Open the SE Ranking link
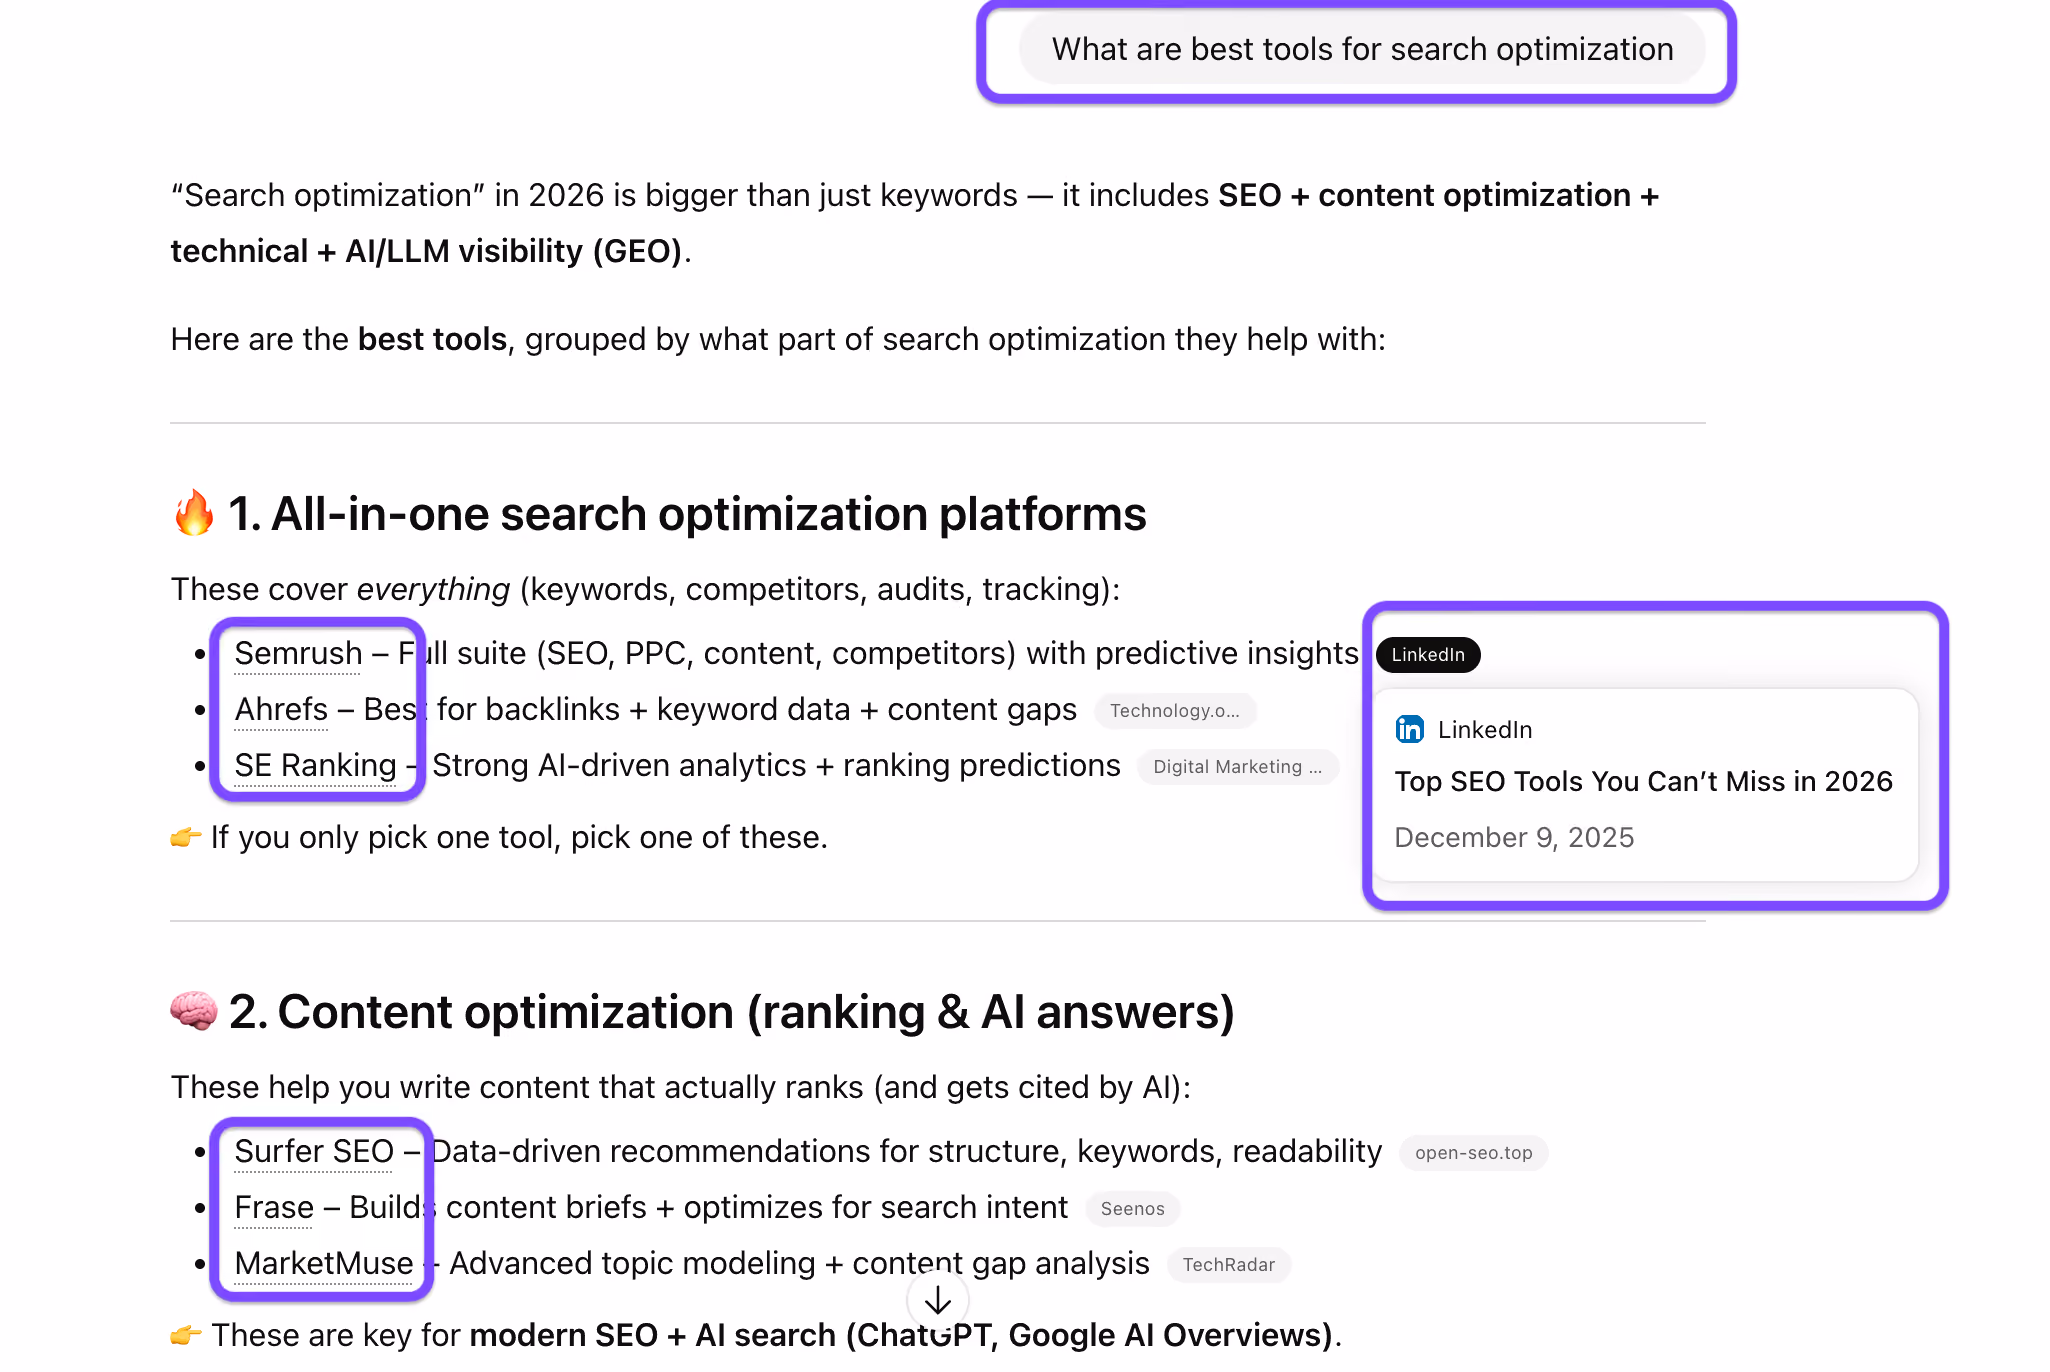The width and height of the screenshot is (2050, 1372). coord(315,765)
